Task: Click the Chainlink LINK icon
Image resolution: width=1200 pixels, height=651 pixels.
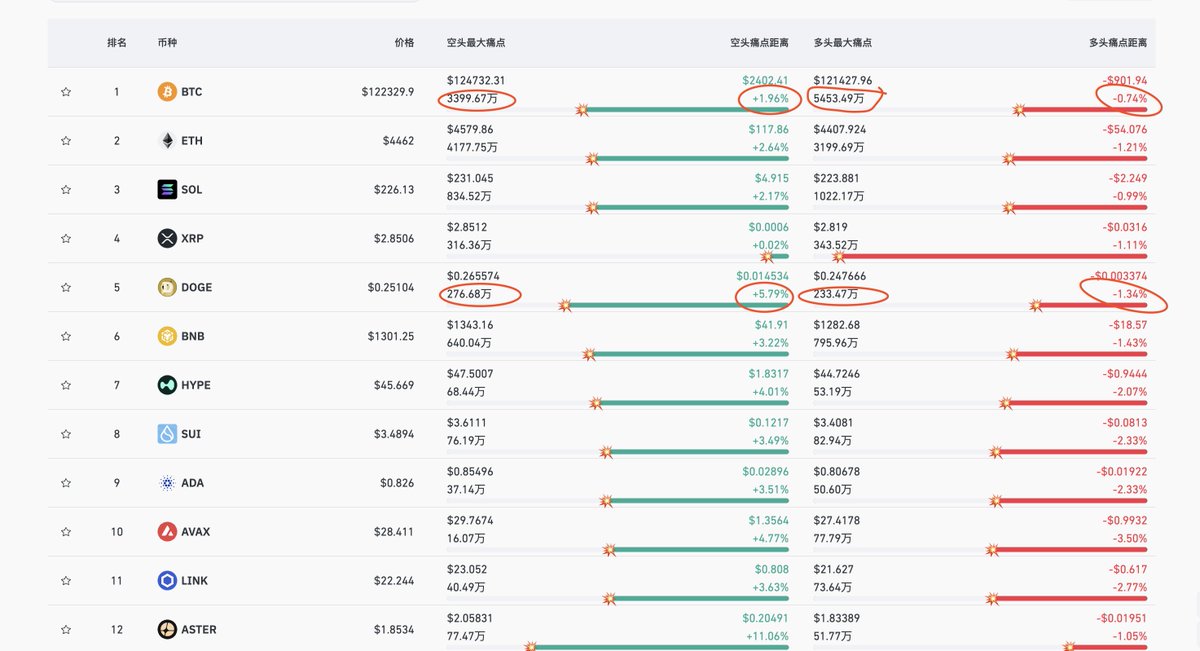Action: (x=167, y=581)
